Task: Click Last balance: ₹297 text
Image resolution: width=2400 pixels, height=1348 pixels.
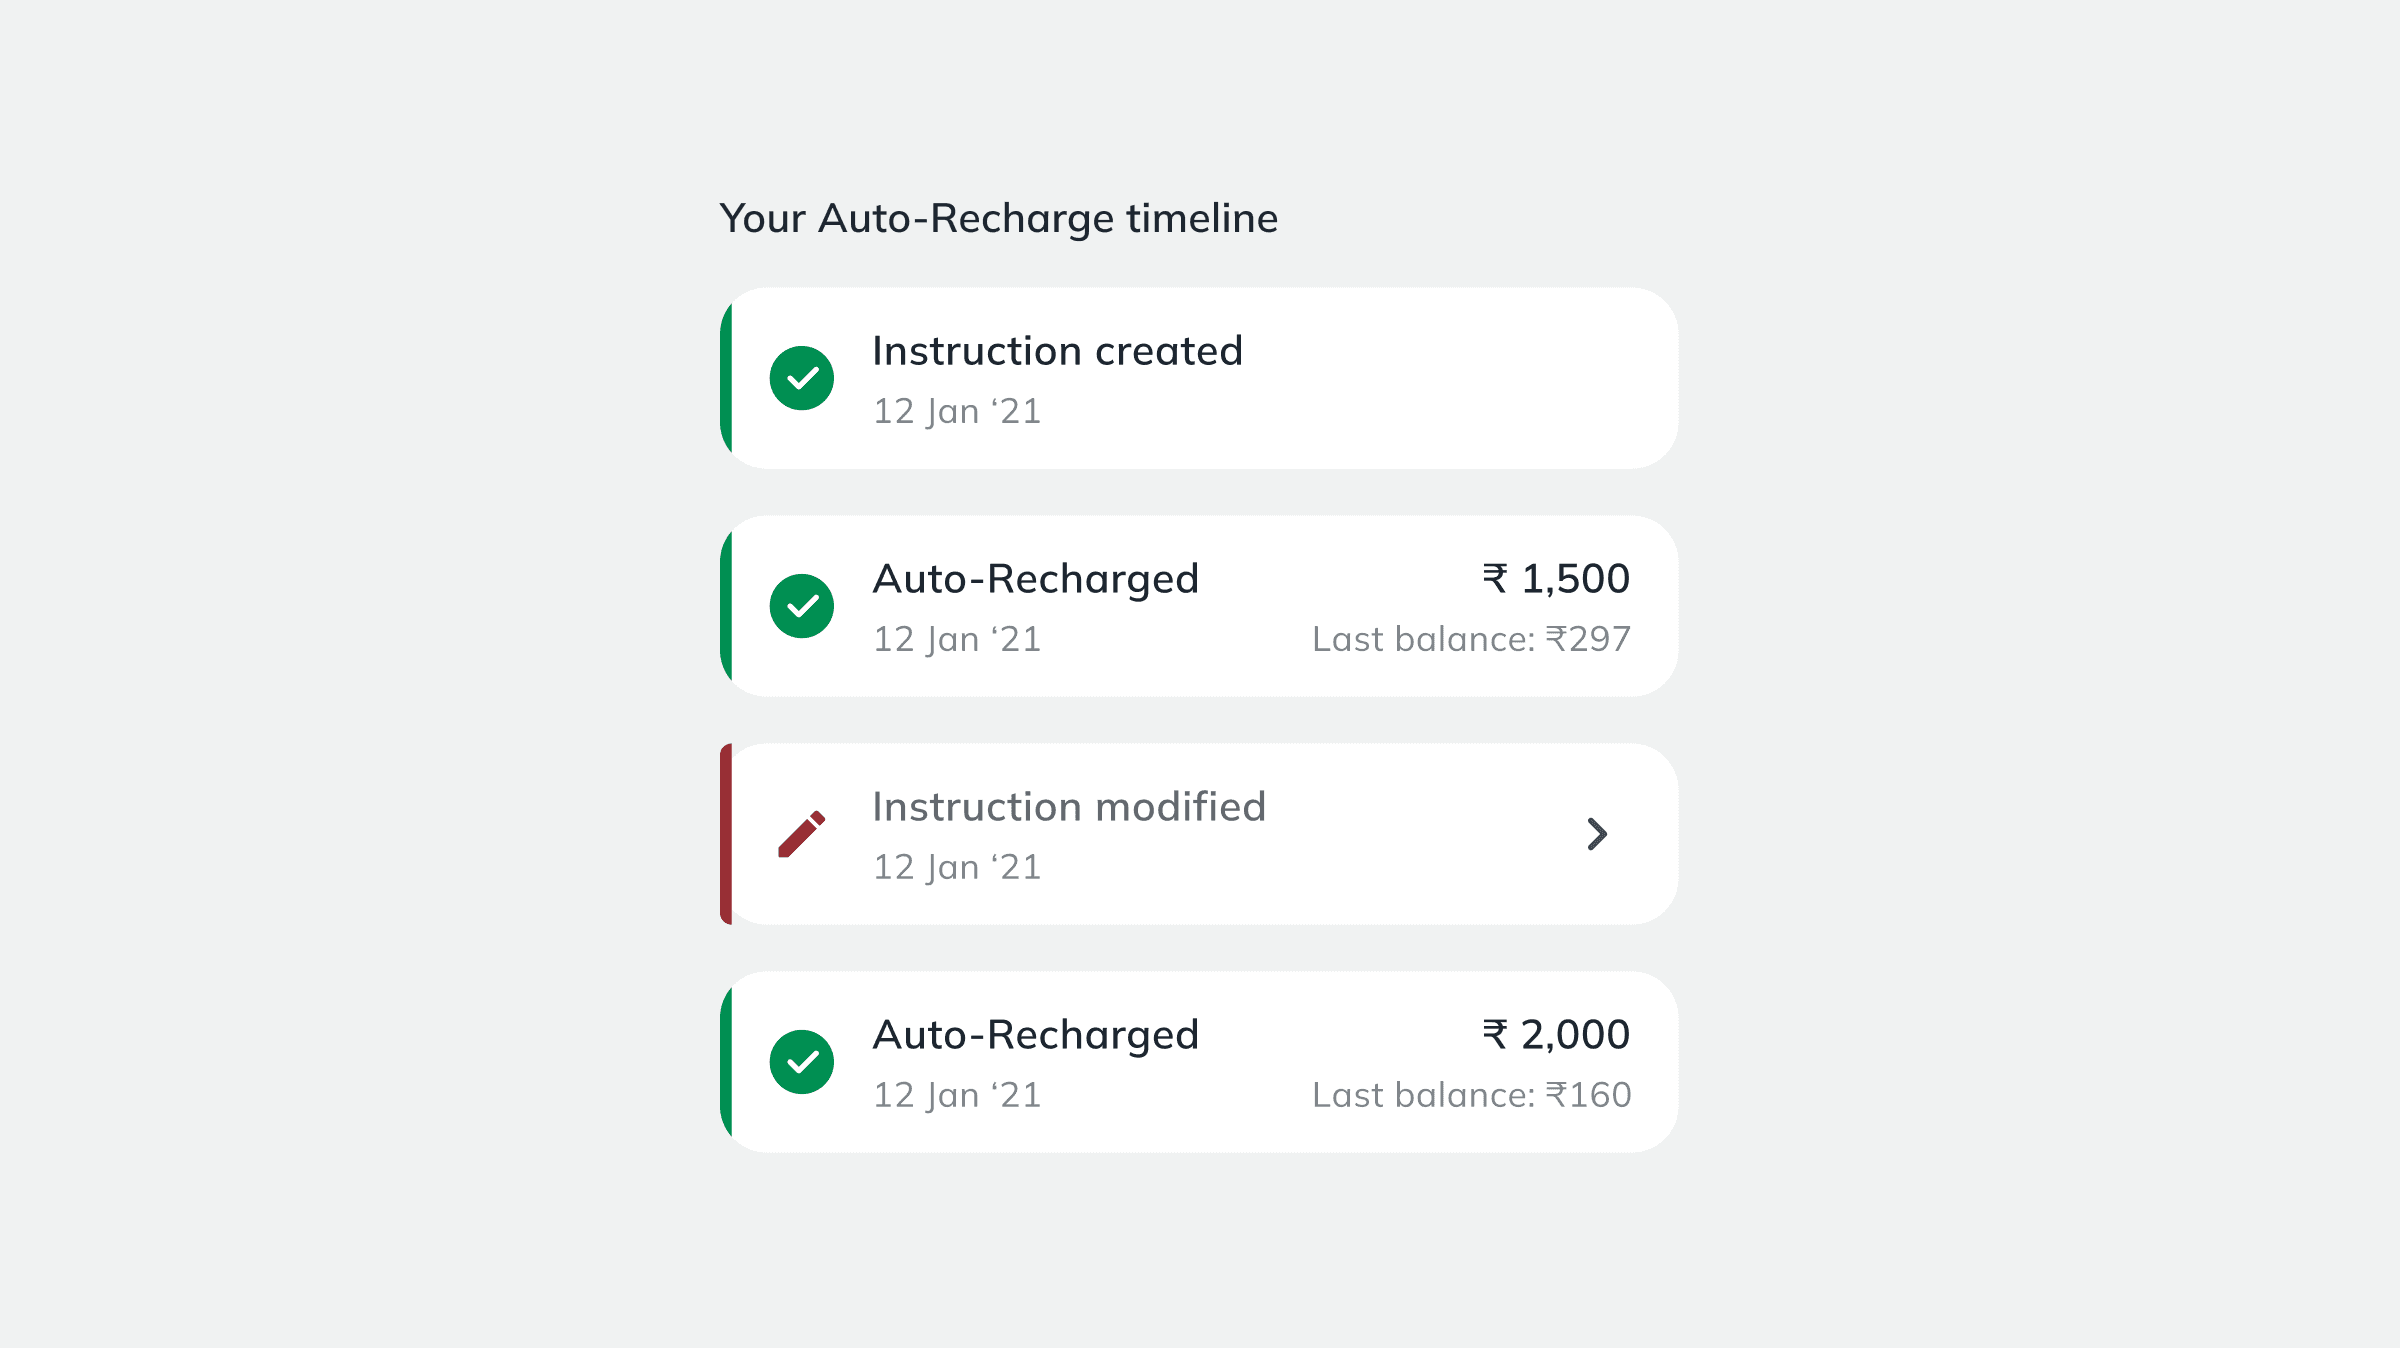Action: pyautogui.click(x=1471, y=639)
